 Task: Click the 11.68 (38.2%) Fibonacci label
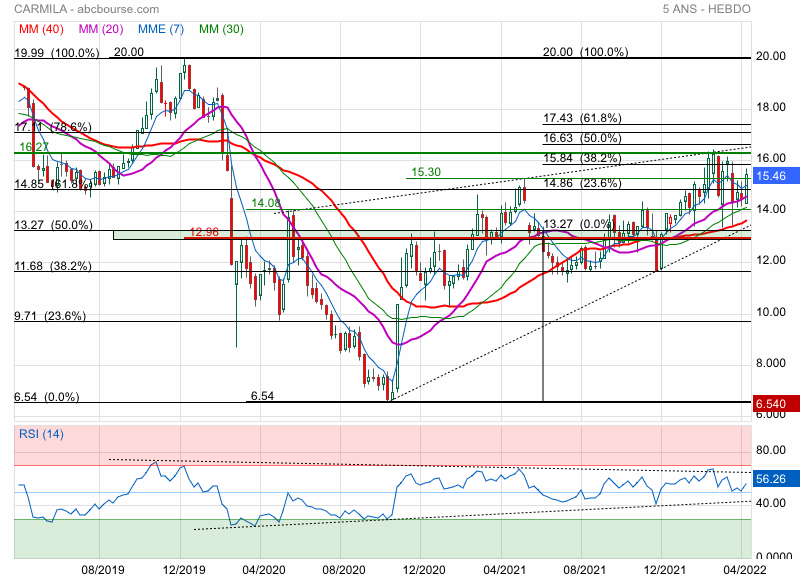point(53,266)
